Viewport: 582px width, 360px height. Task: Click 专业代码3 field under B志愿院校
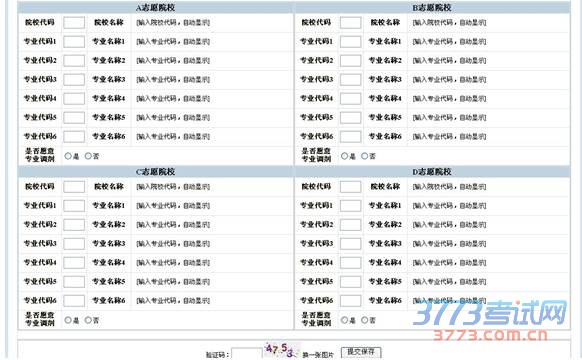(350, 79)
